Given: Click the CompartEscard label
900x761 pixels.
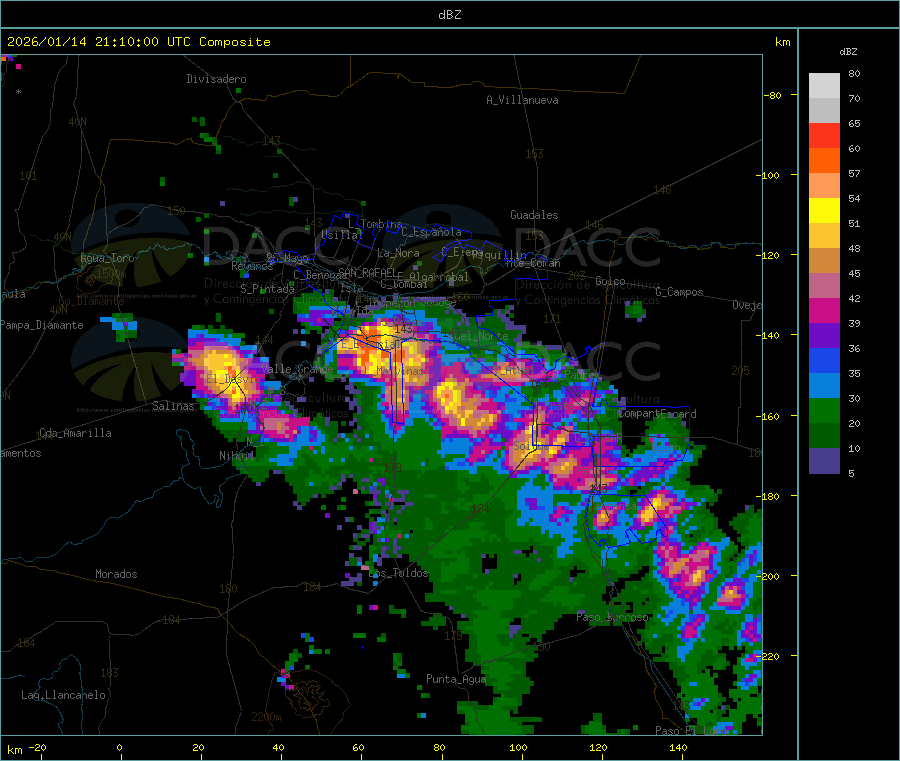Looking at the screenshot, I should tap(658, 414).
